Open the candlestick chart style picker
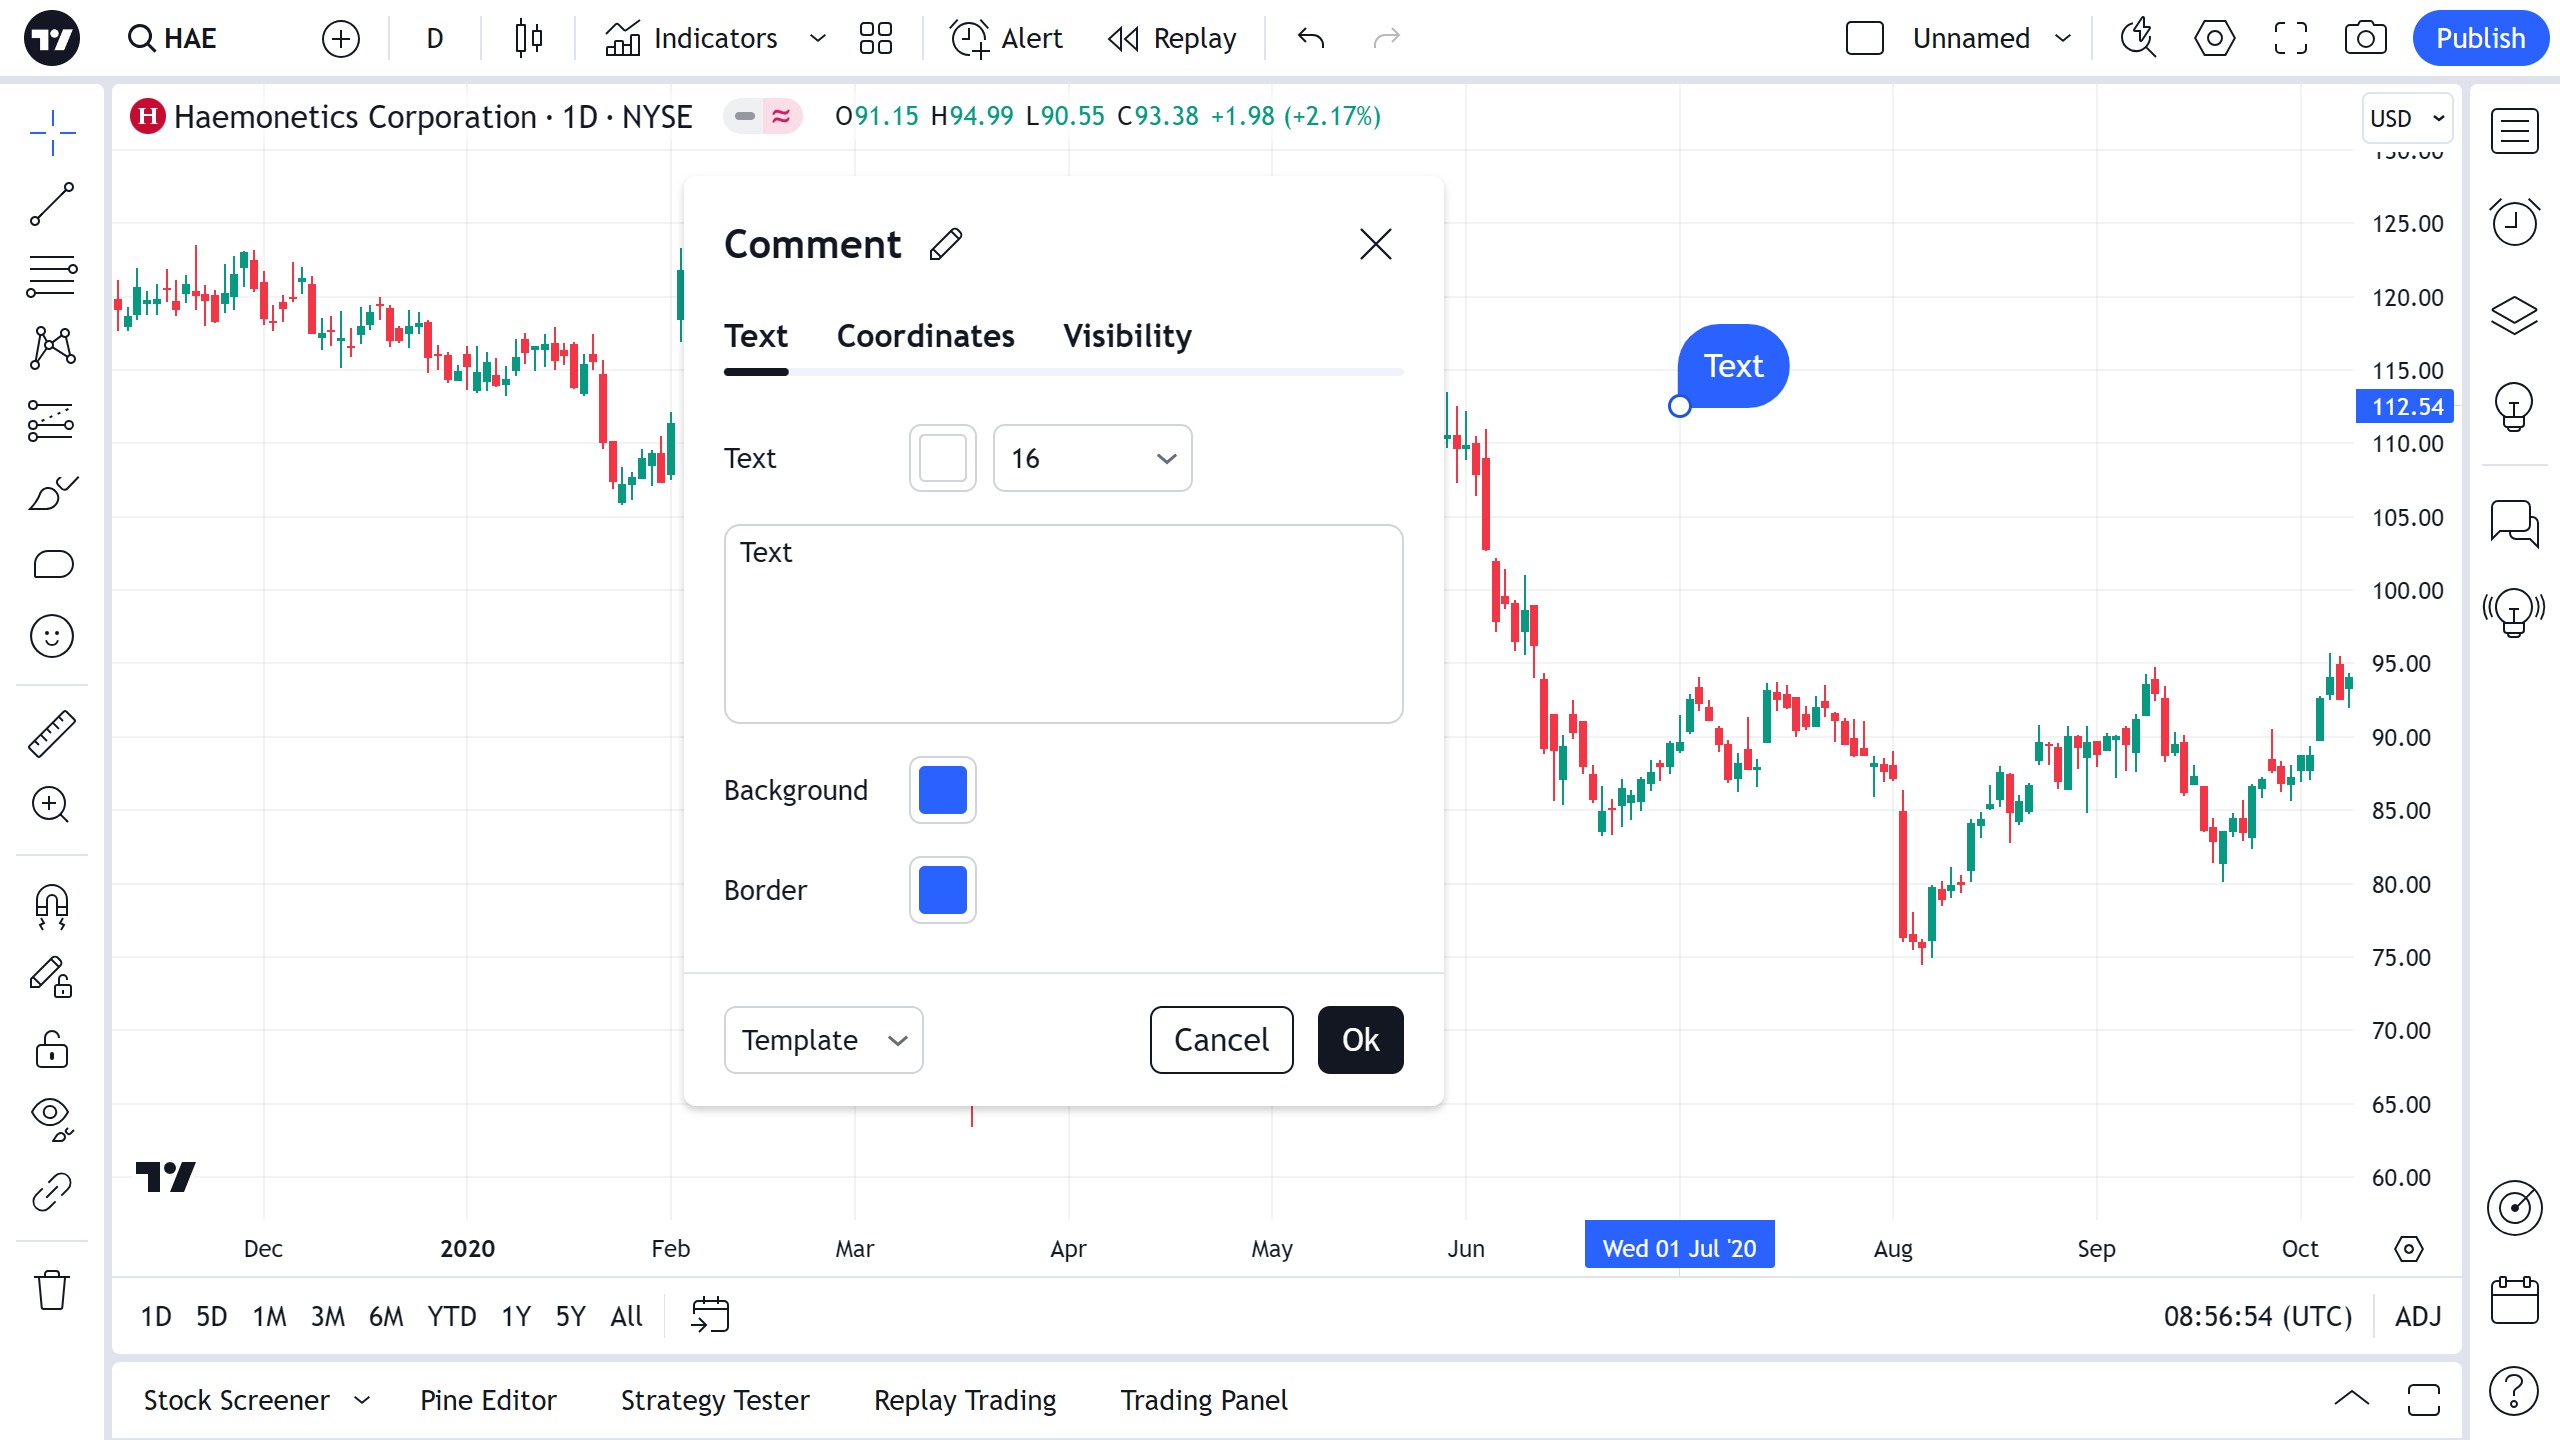The width and height of the screenshot is (2560, 1440). (x=528, y=39)
